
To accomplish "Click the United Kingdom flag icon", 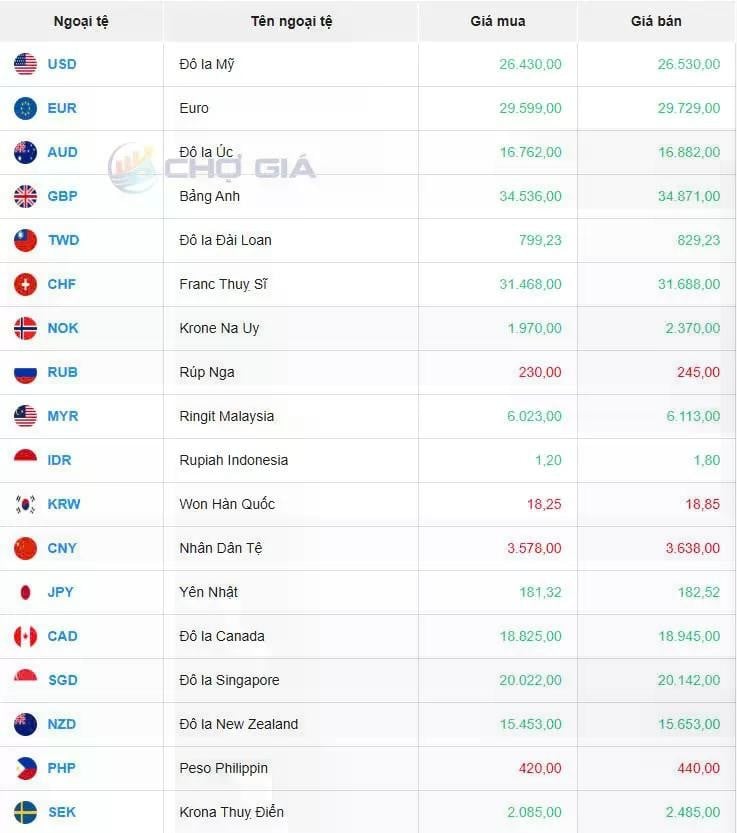I will pos(26,197).
